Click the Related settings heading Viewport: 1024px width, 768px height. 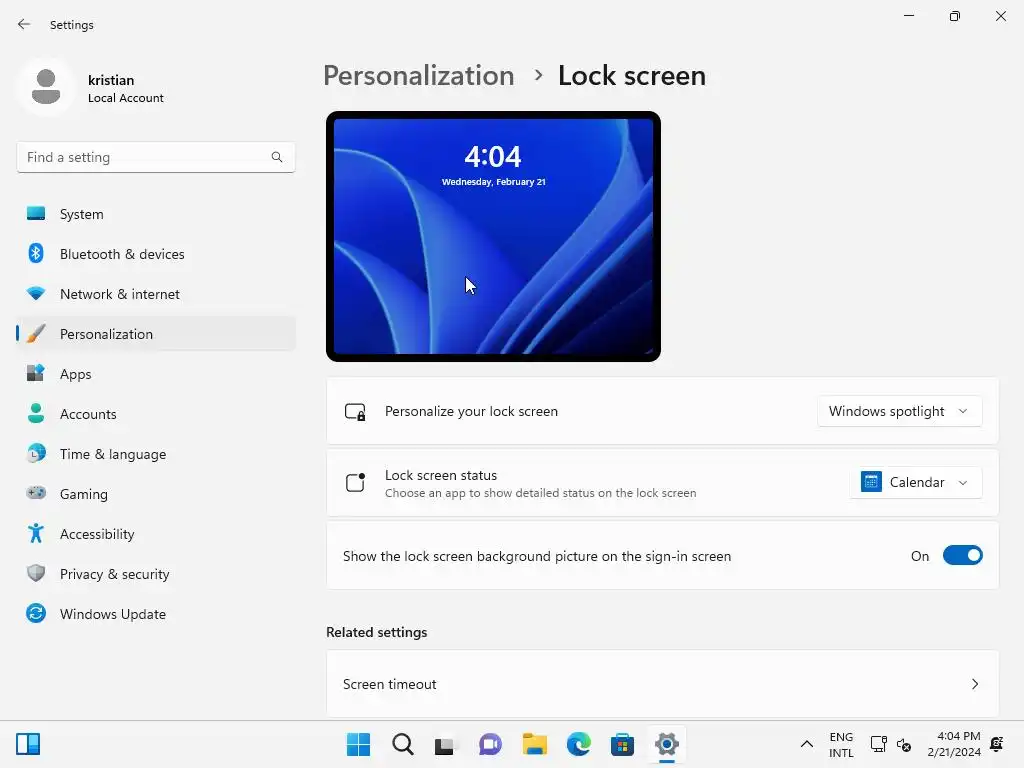376,632
